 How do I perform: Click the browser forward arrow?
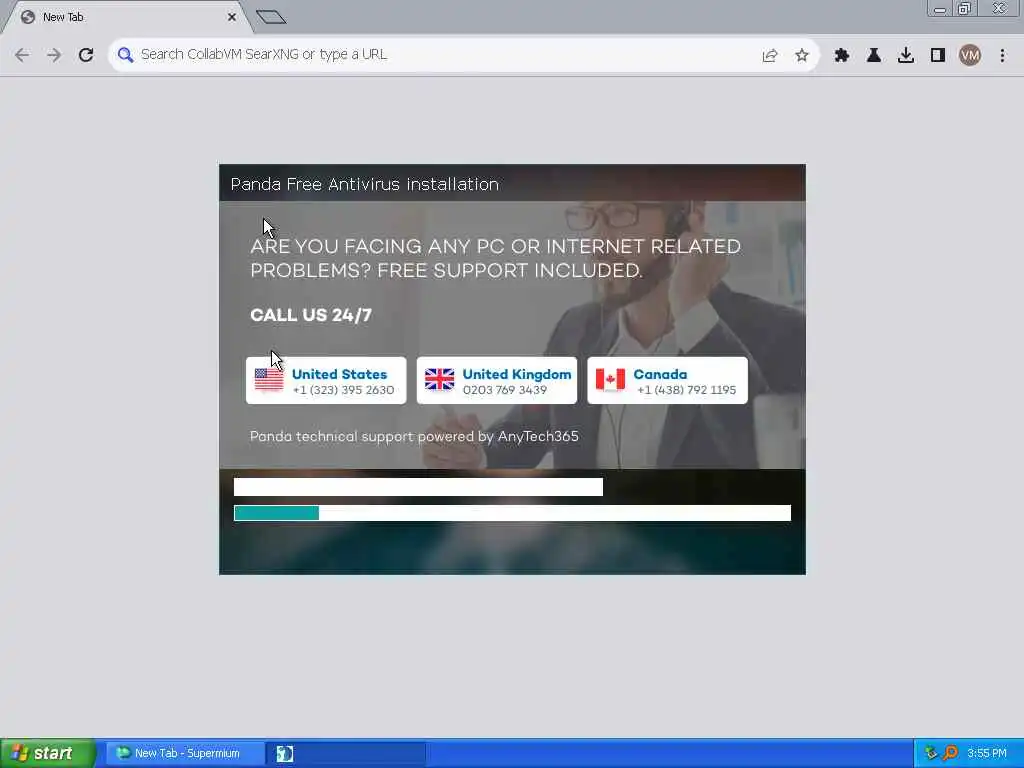54,55
